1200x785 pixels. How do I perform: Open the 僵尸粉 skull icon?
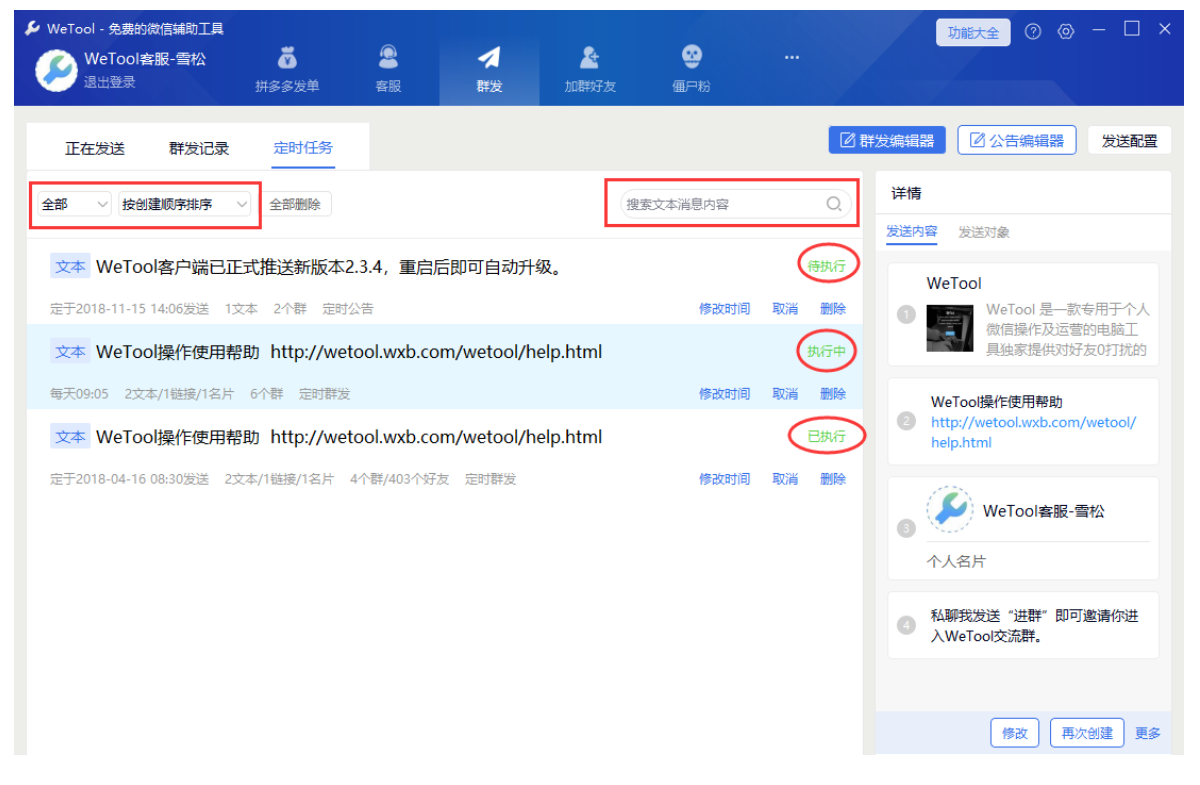pos(691,57)
